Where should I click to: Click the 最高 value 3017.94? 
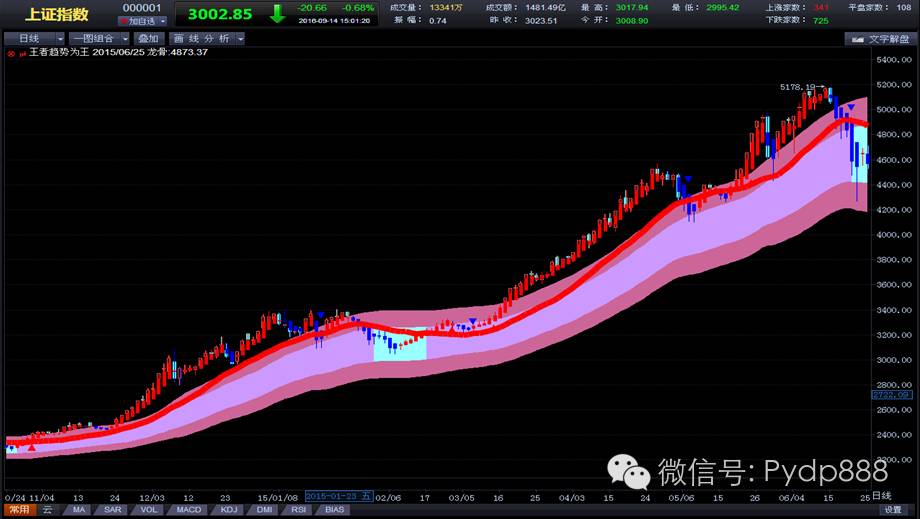pos(631,8)
